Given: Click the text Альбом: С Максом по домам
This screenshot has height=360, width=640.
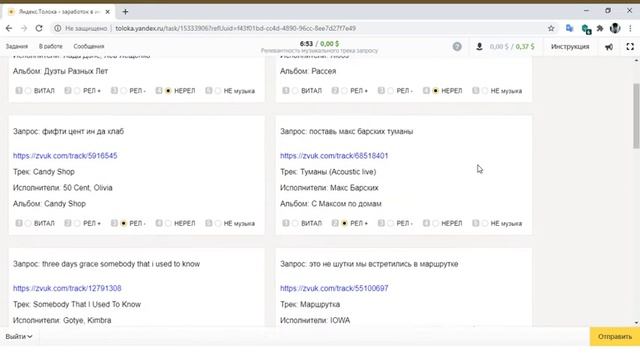Looking at the screenshot, I should 331,204.
